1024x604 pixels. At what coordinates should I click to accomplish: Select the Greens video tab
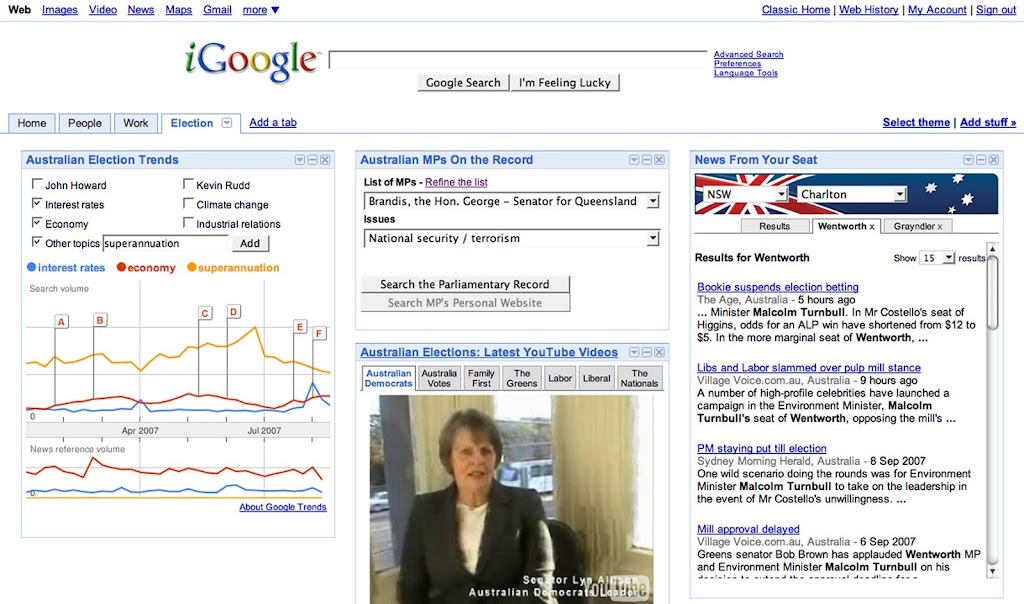(x=522, y=378)
